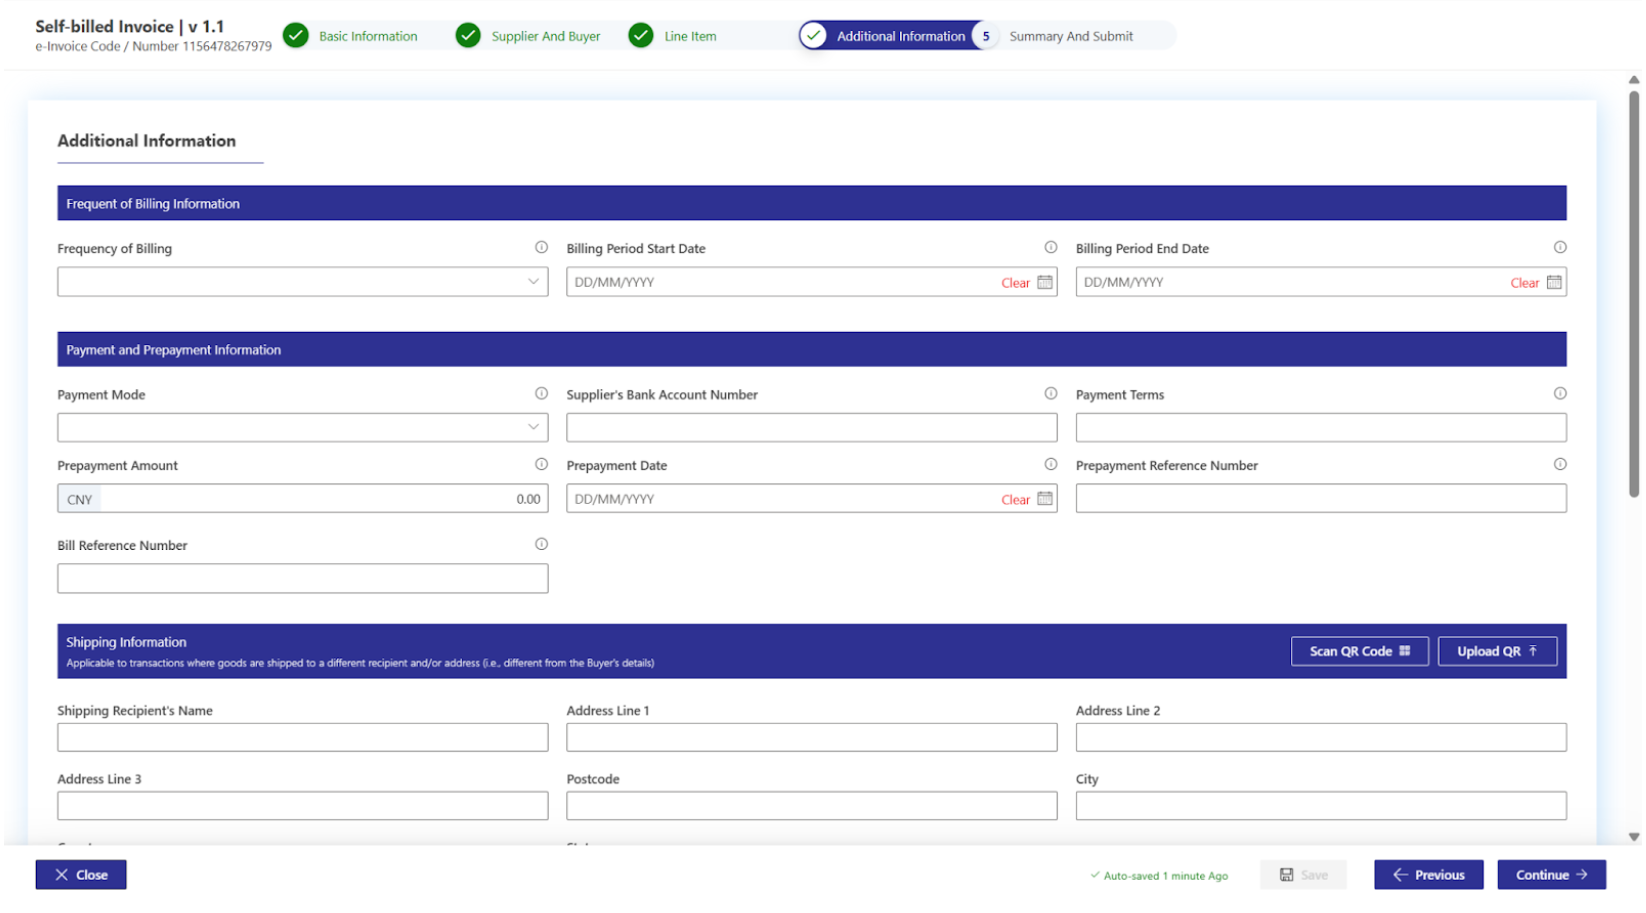Screen dimensions: 1646x913
Task: Open the Prepayment Date calendar icon
Action: [1044, 498]
